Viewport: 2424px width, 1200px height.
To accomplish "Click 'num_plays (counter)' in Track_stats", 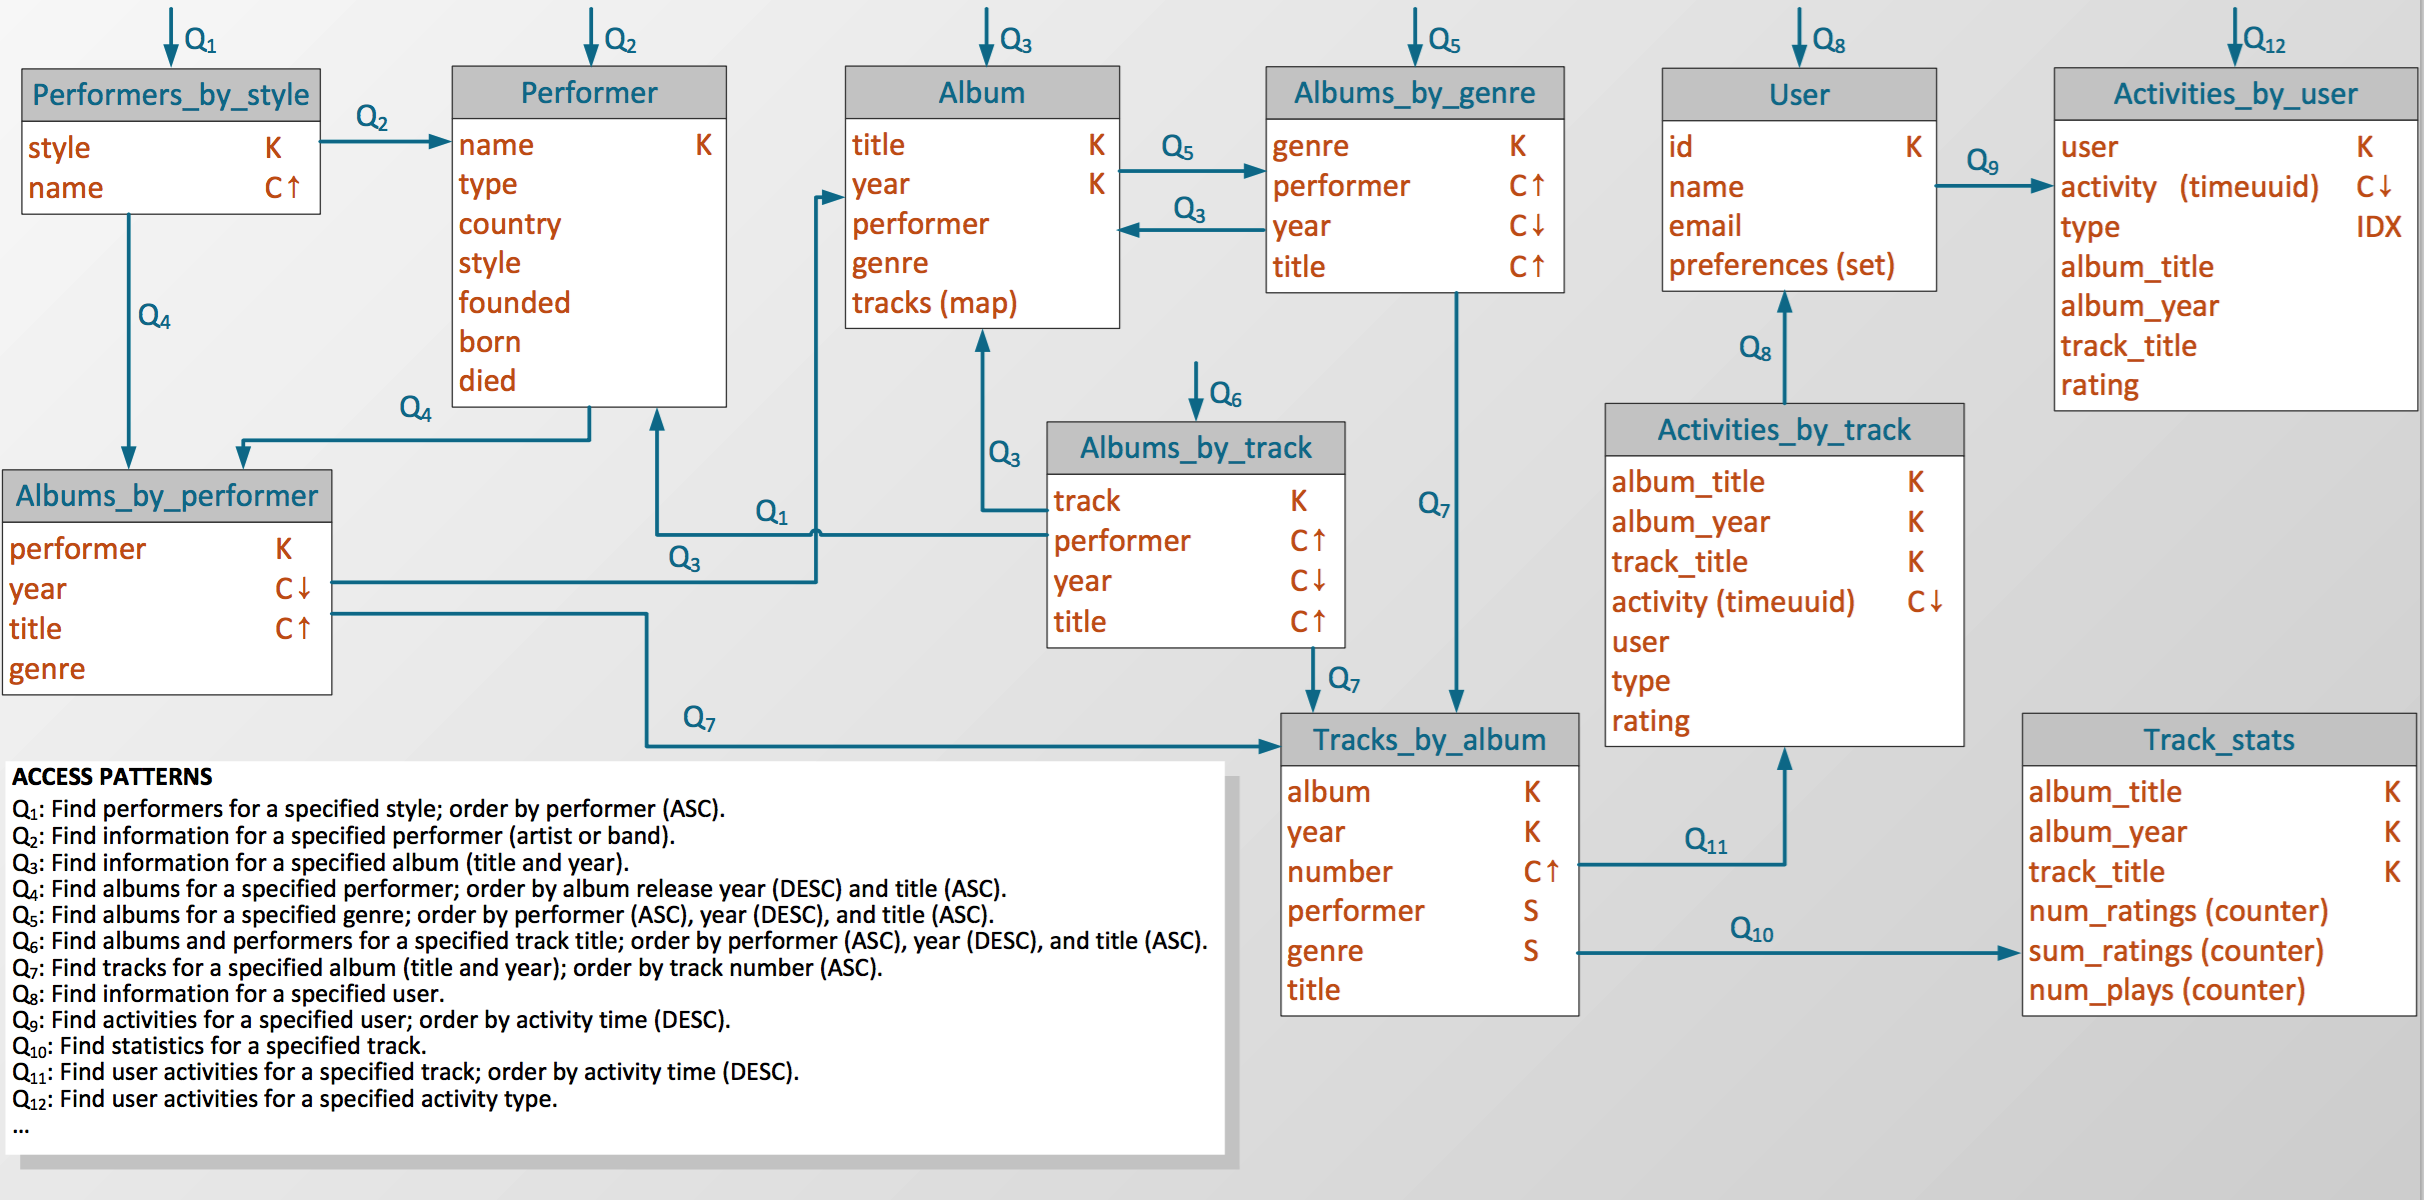I will [2166, 990].
